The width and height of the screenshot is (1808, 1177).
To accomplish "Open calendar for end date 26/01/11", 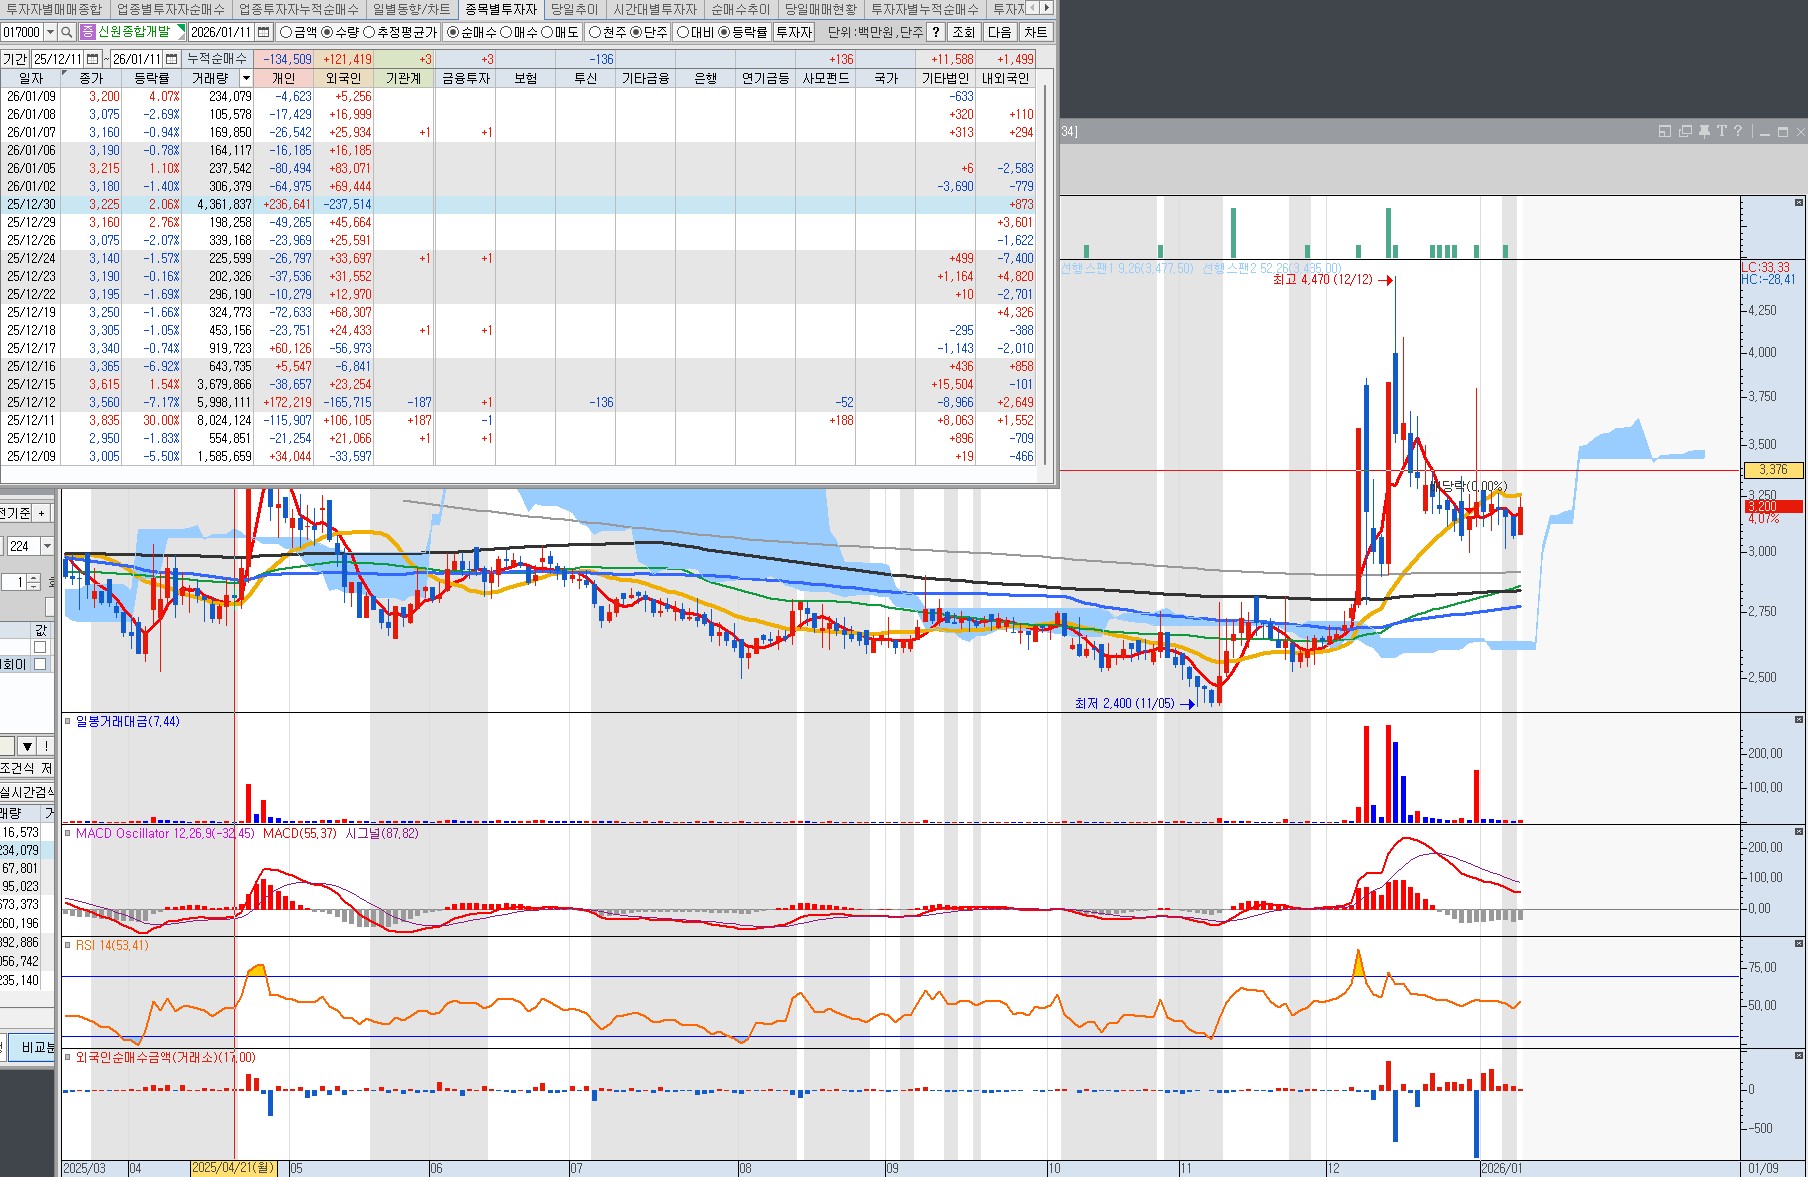I will point(171,59).
